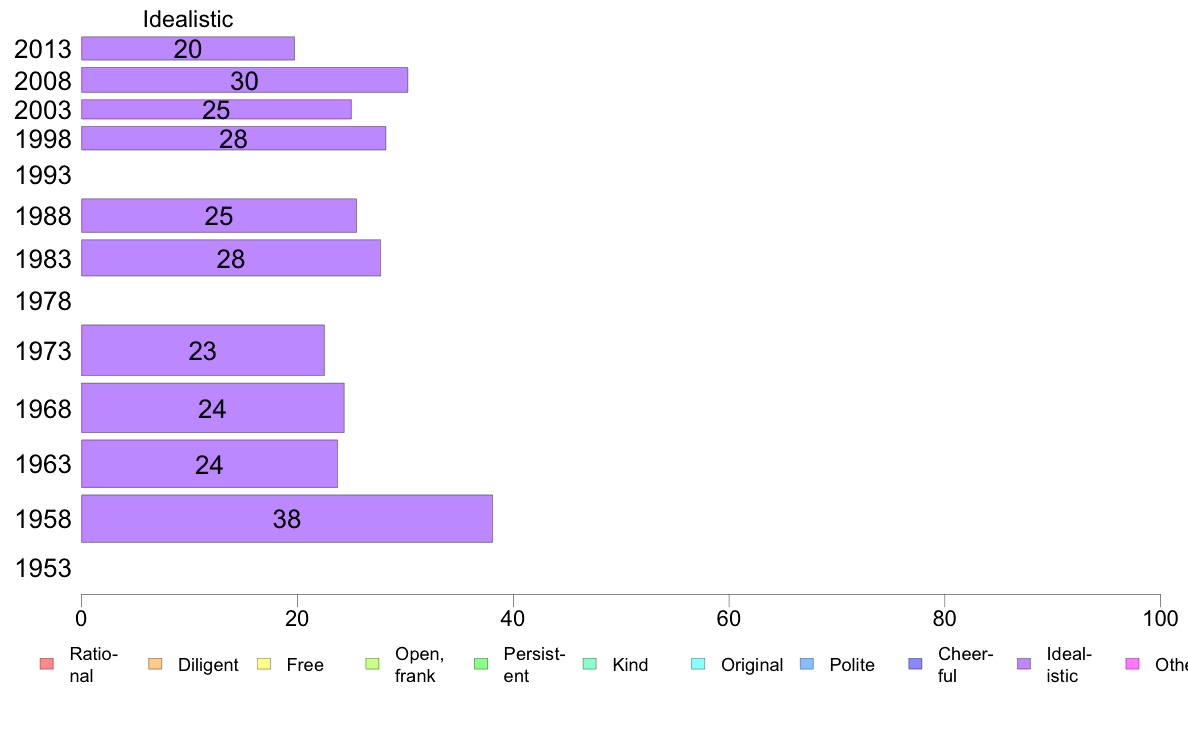Click the Kind legend swatch

(589, 664)
